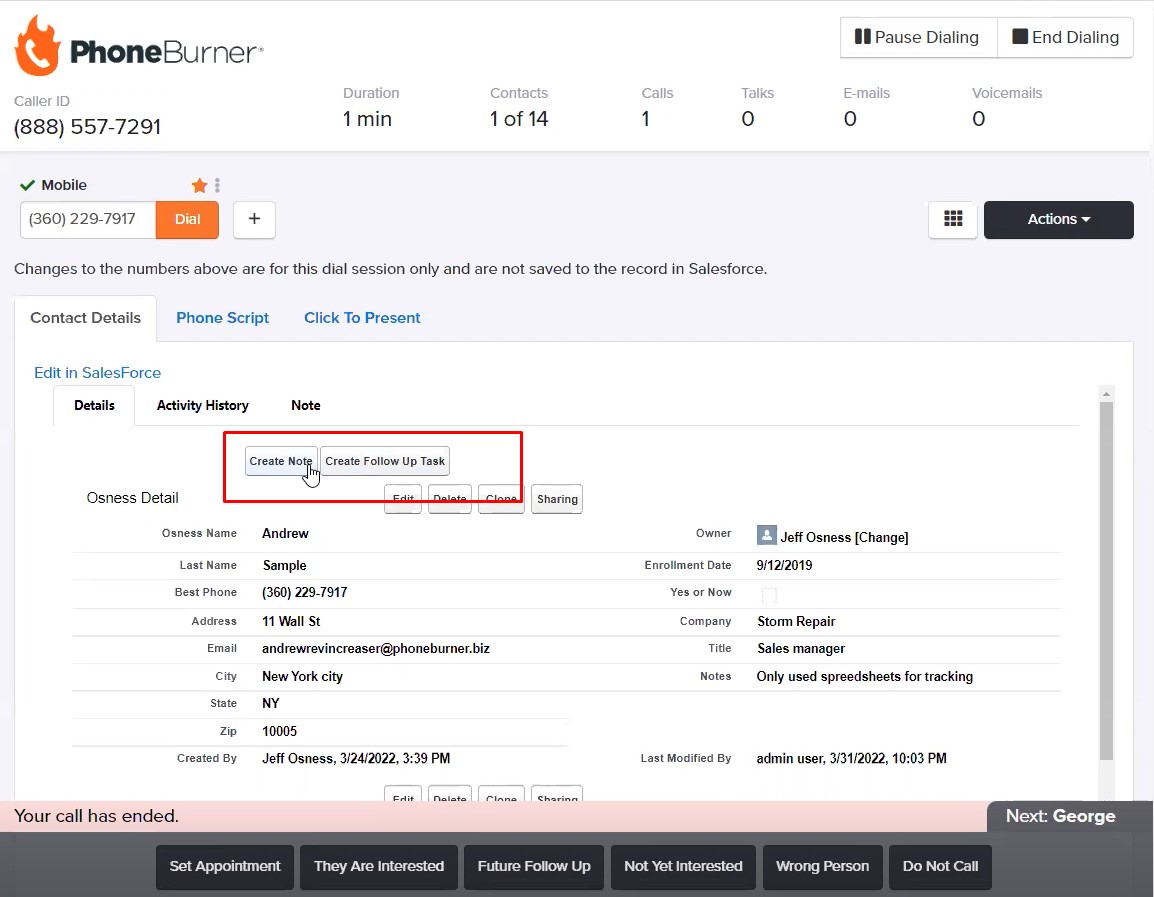
Task: Open the Click To Present tab
Action: pos(362,318)
